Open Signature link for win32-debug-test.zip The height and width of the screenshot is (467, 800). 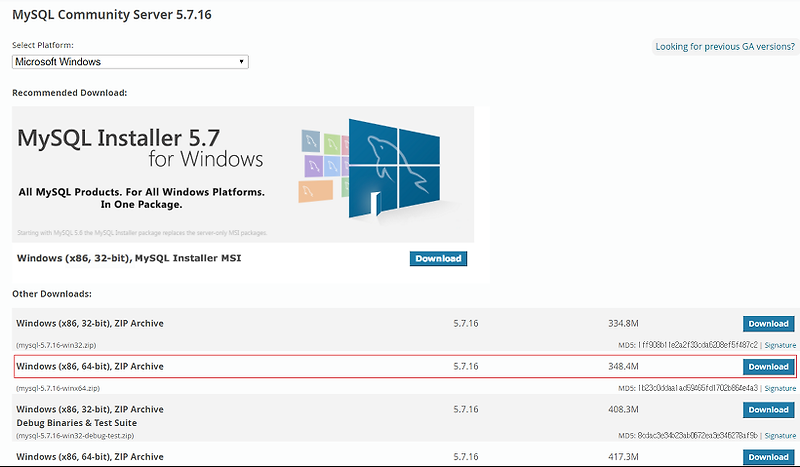pyautogui.click(x=780, y=435)
